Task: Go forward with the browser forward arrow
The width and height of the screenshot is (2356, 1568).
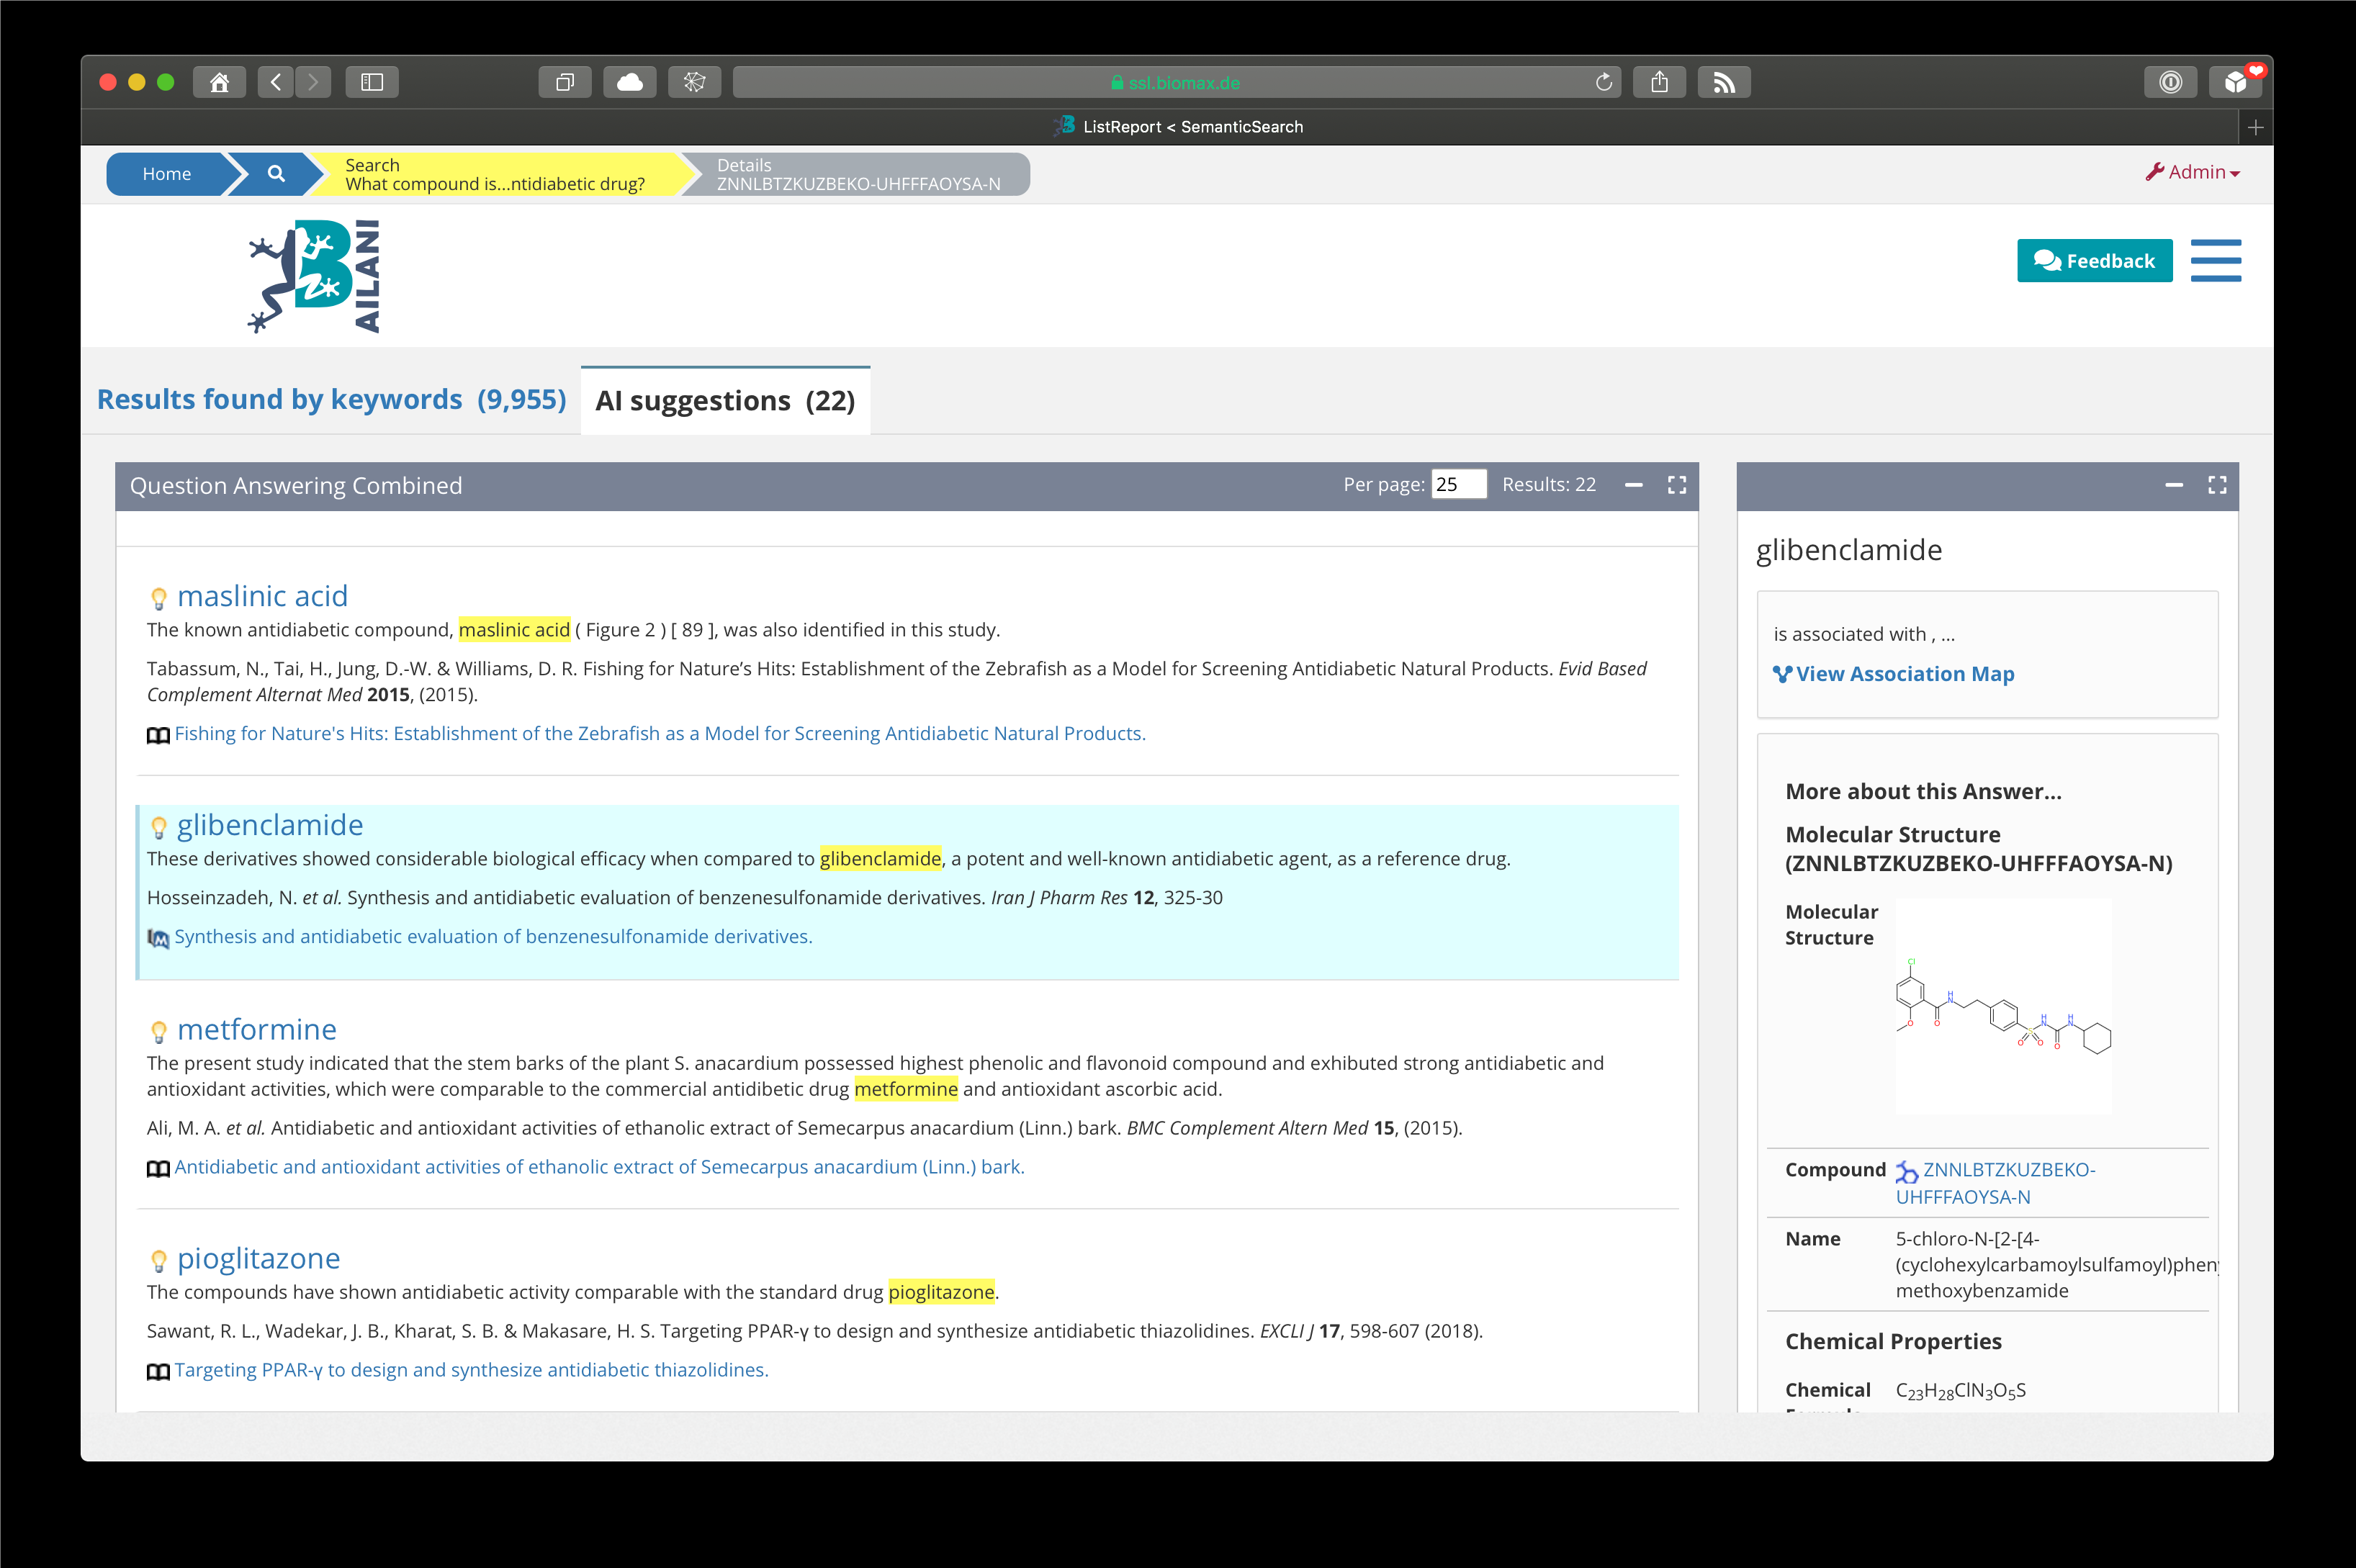Action: [313, 82]
